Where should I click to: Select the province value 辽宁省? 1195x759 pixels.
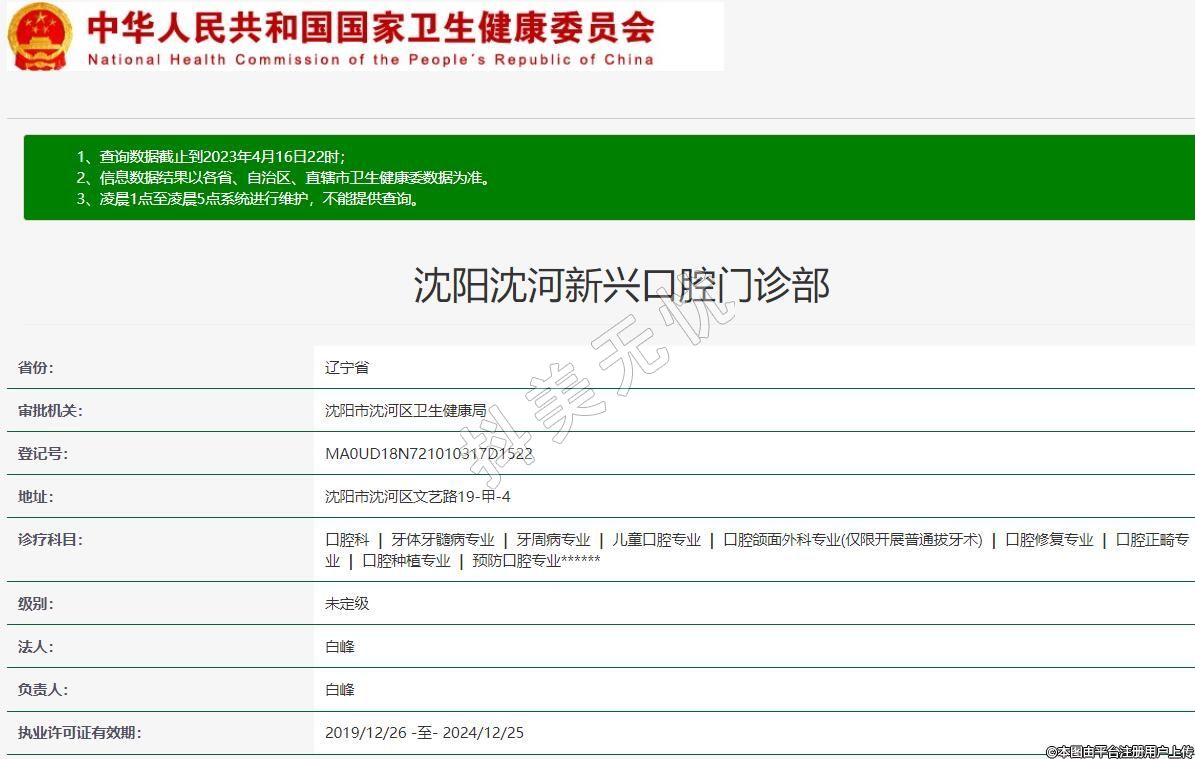point(347,367)
